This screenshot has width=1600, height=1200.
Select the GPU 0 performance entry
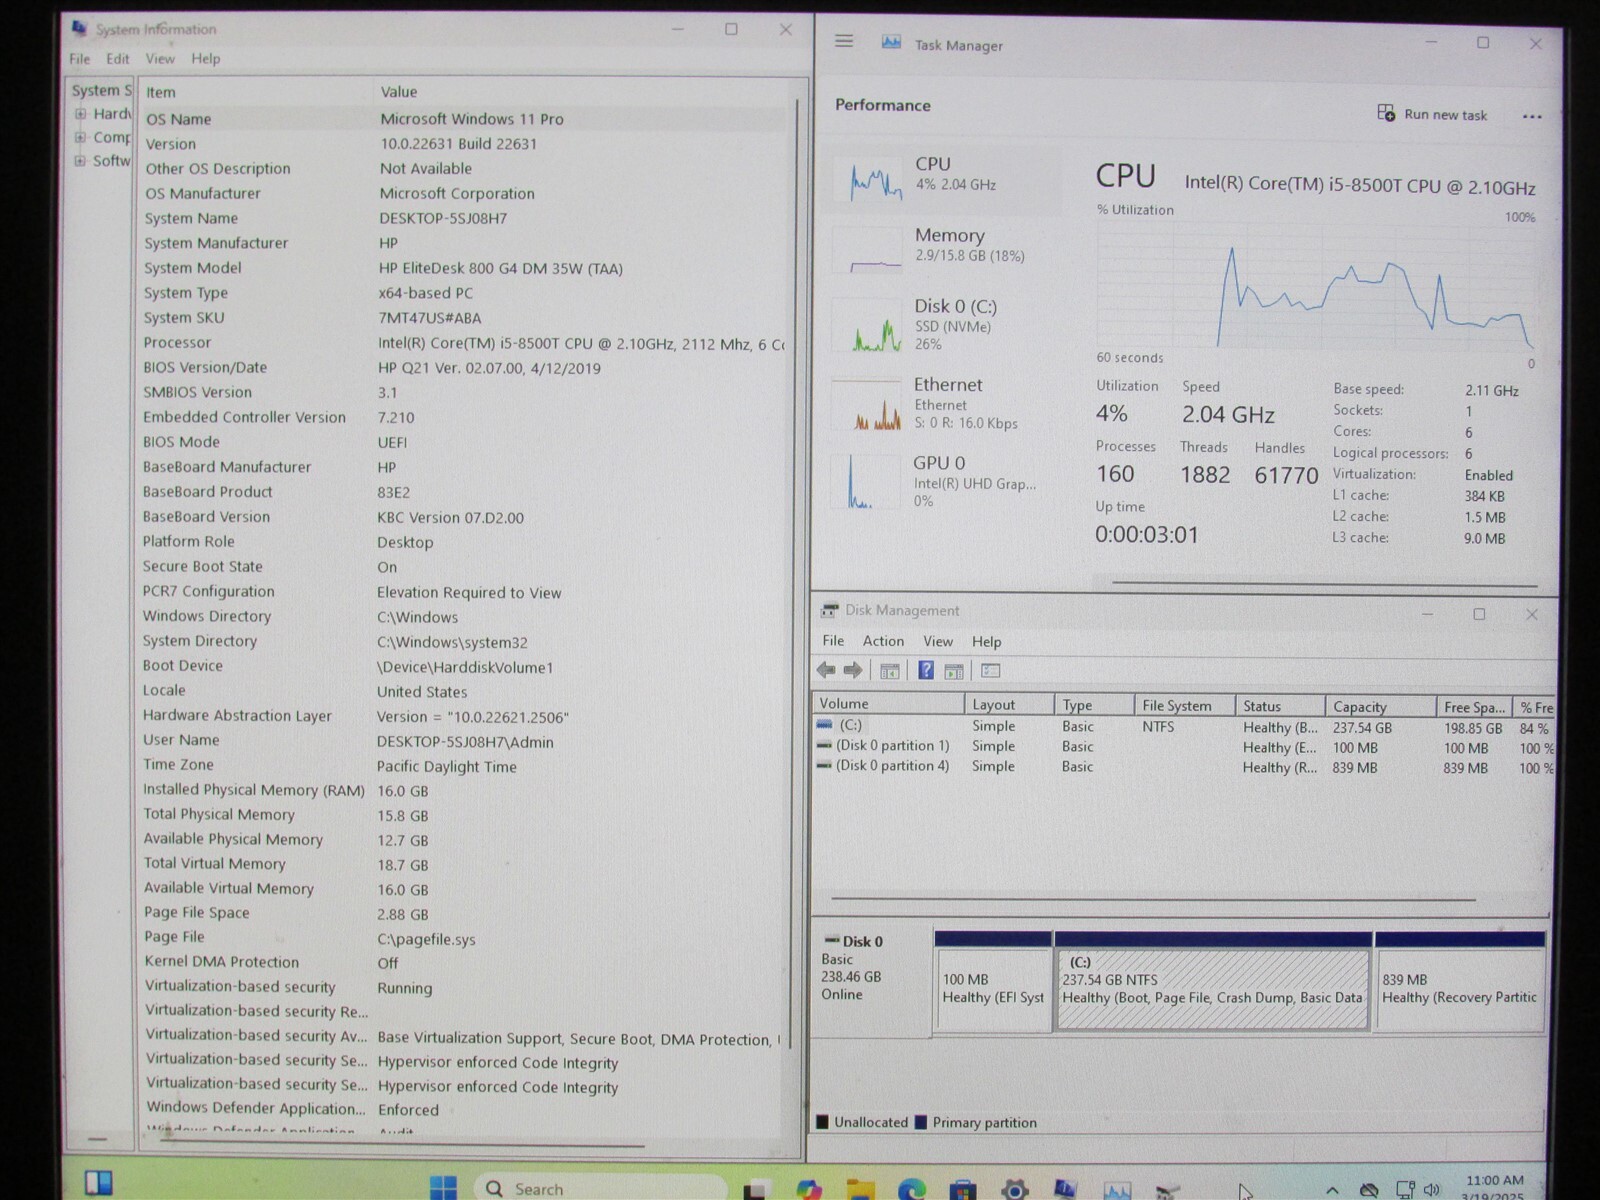(x=940, y=481)
